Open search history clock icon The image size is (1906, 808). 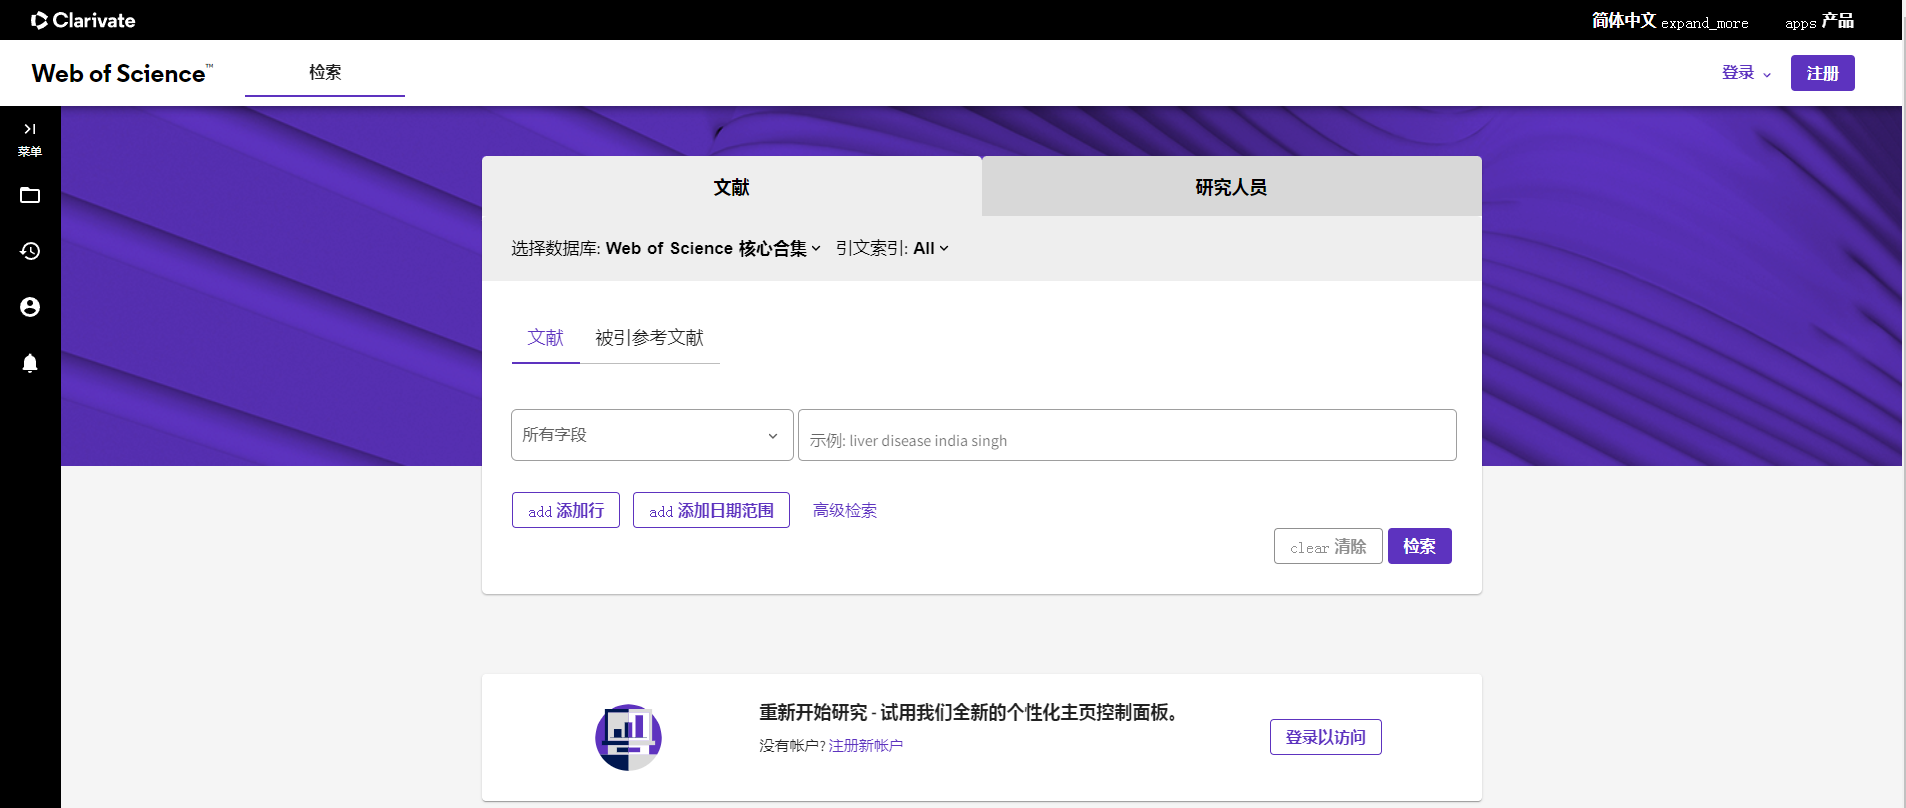tap(30, 251)
